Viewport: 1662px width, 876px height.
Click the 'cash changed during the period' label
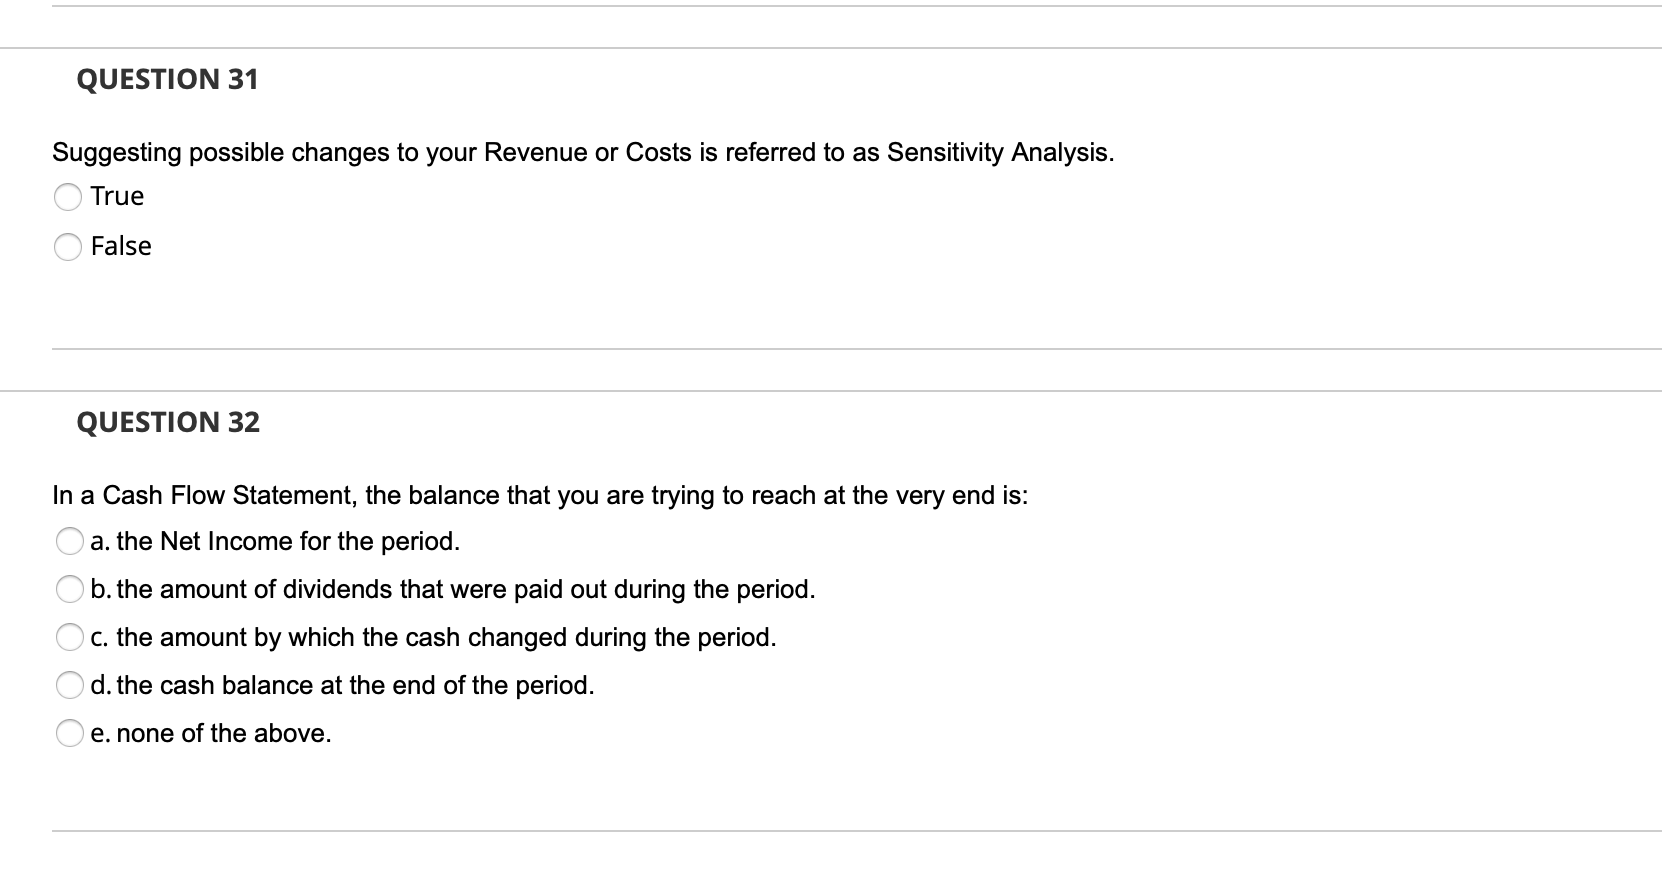point(433,637)
